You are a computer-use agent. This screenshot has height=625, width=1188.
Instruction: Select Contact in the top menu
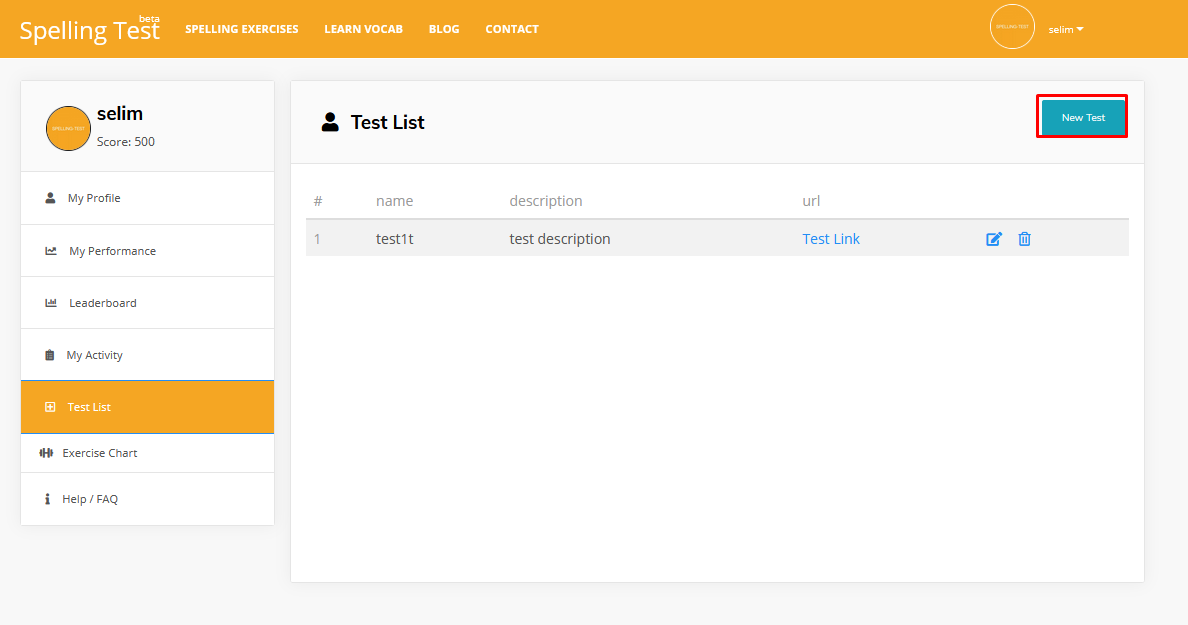coord(512,29)
